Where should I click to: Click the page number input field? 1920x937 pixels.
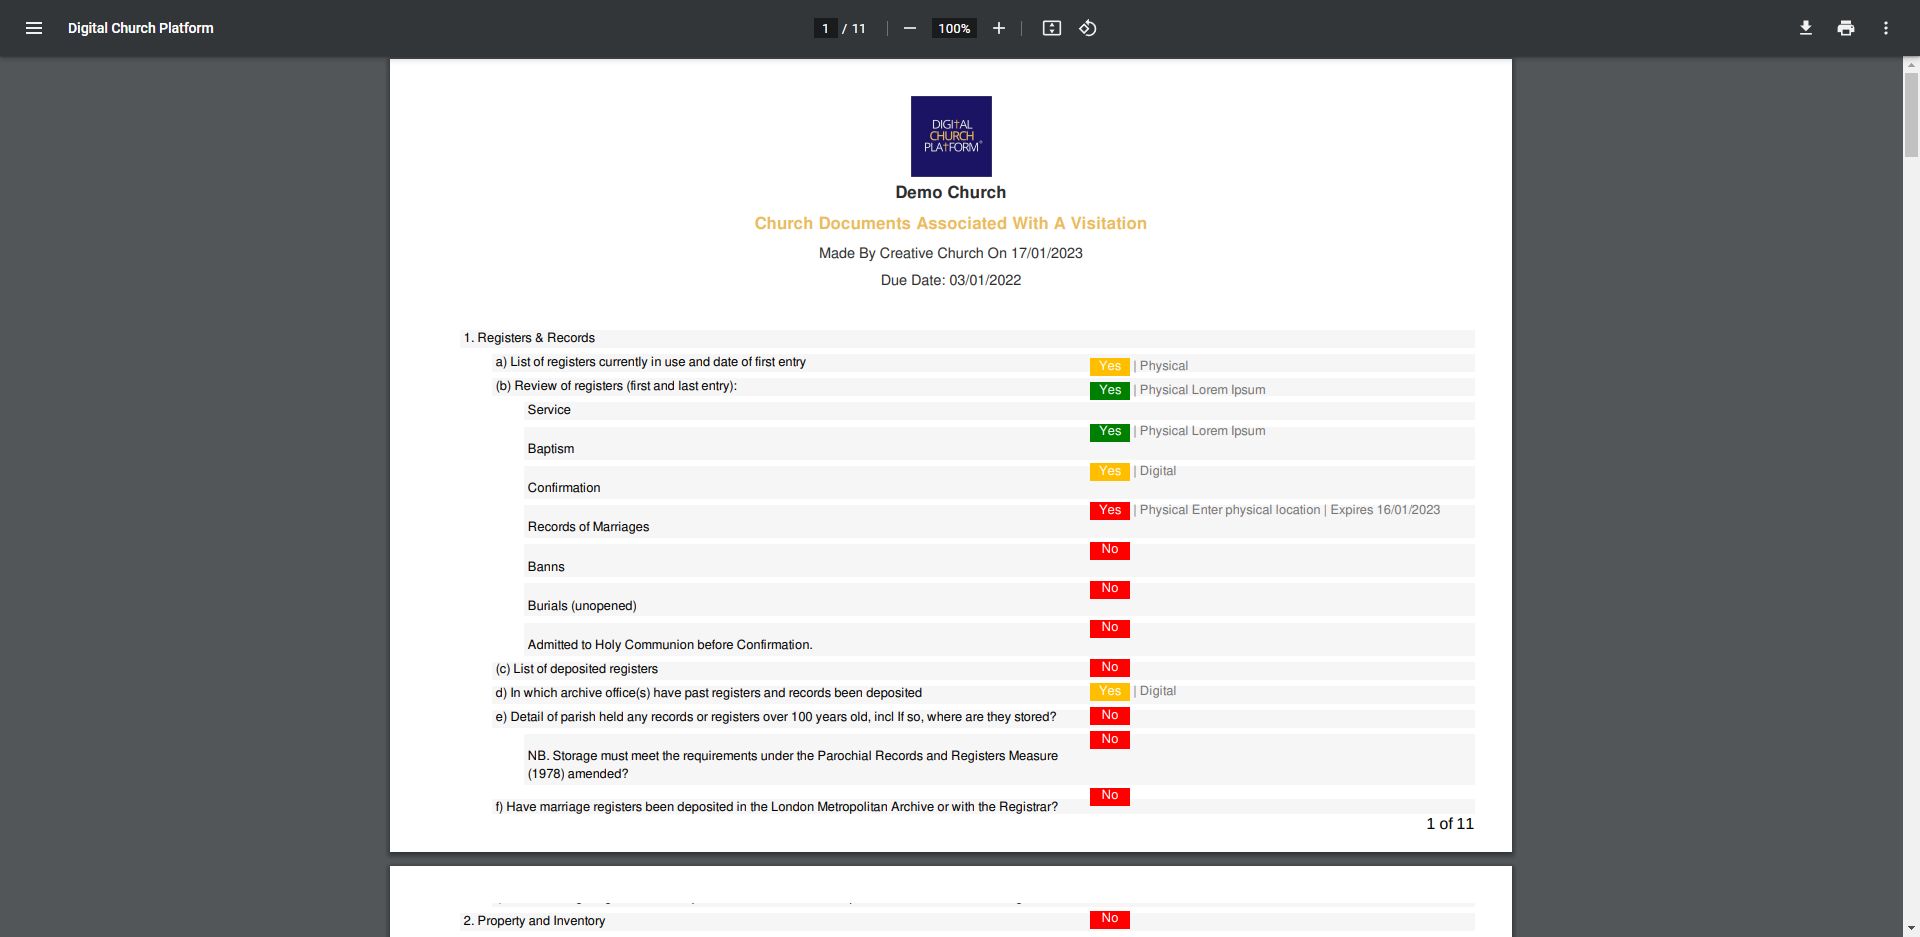(825, 28)
